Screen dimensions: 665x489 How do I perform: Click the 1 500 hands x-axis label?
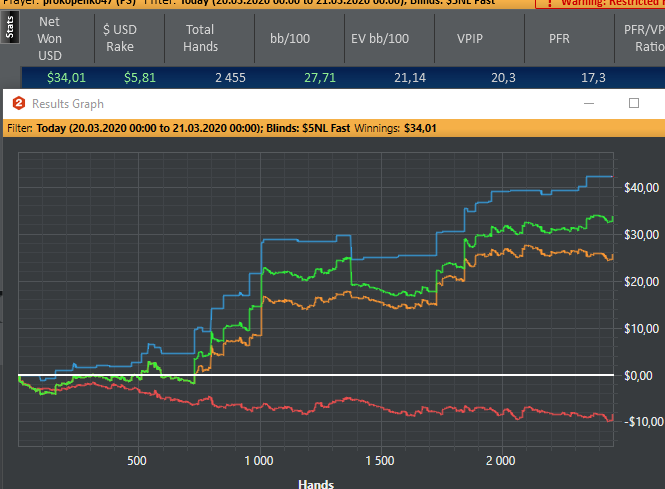380,461
